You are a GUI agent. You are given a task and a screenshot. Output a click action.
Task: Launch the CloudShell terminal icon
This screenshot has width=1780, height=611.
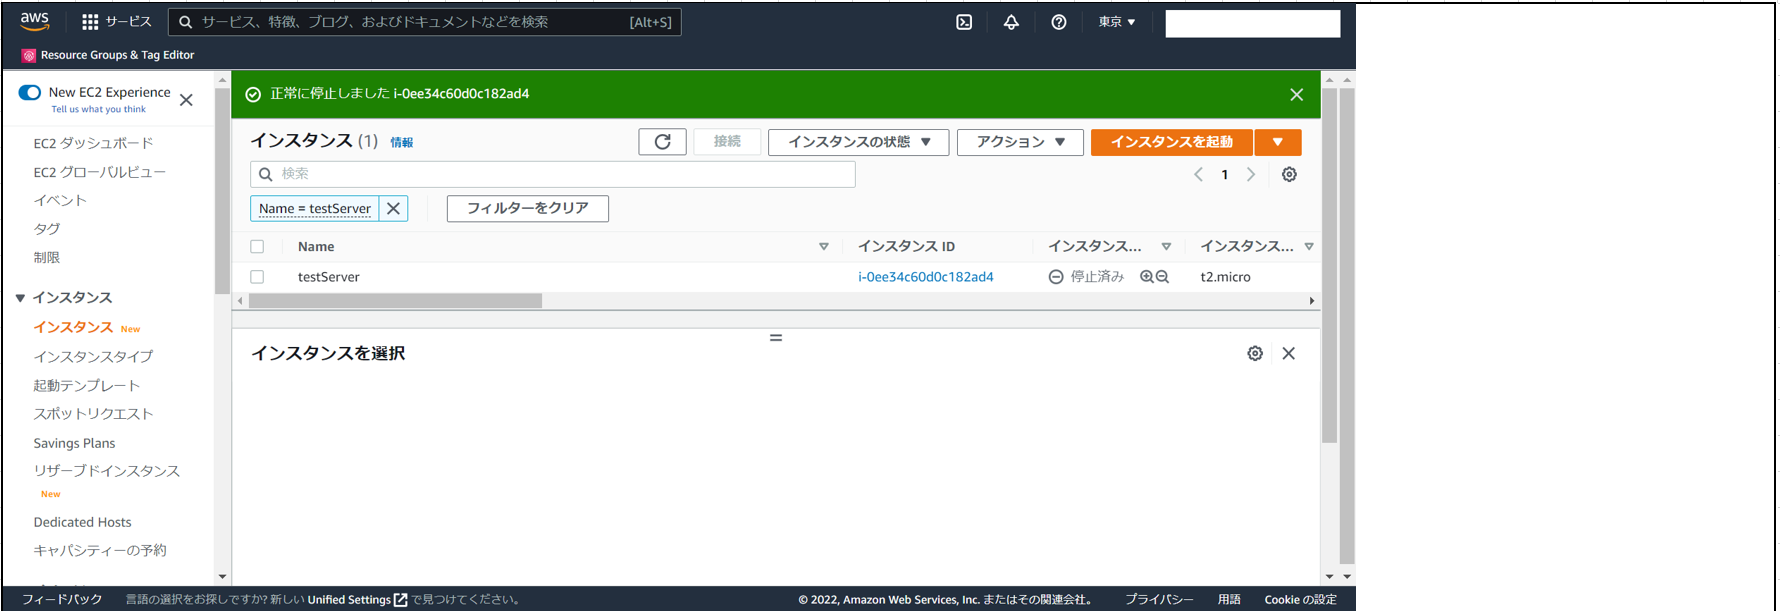[964, 22]
